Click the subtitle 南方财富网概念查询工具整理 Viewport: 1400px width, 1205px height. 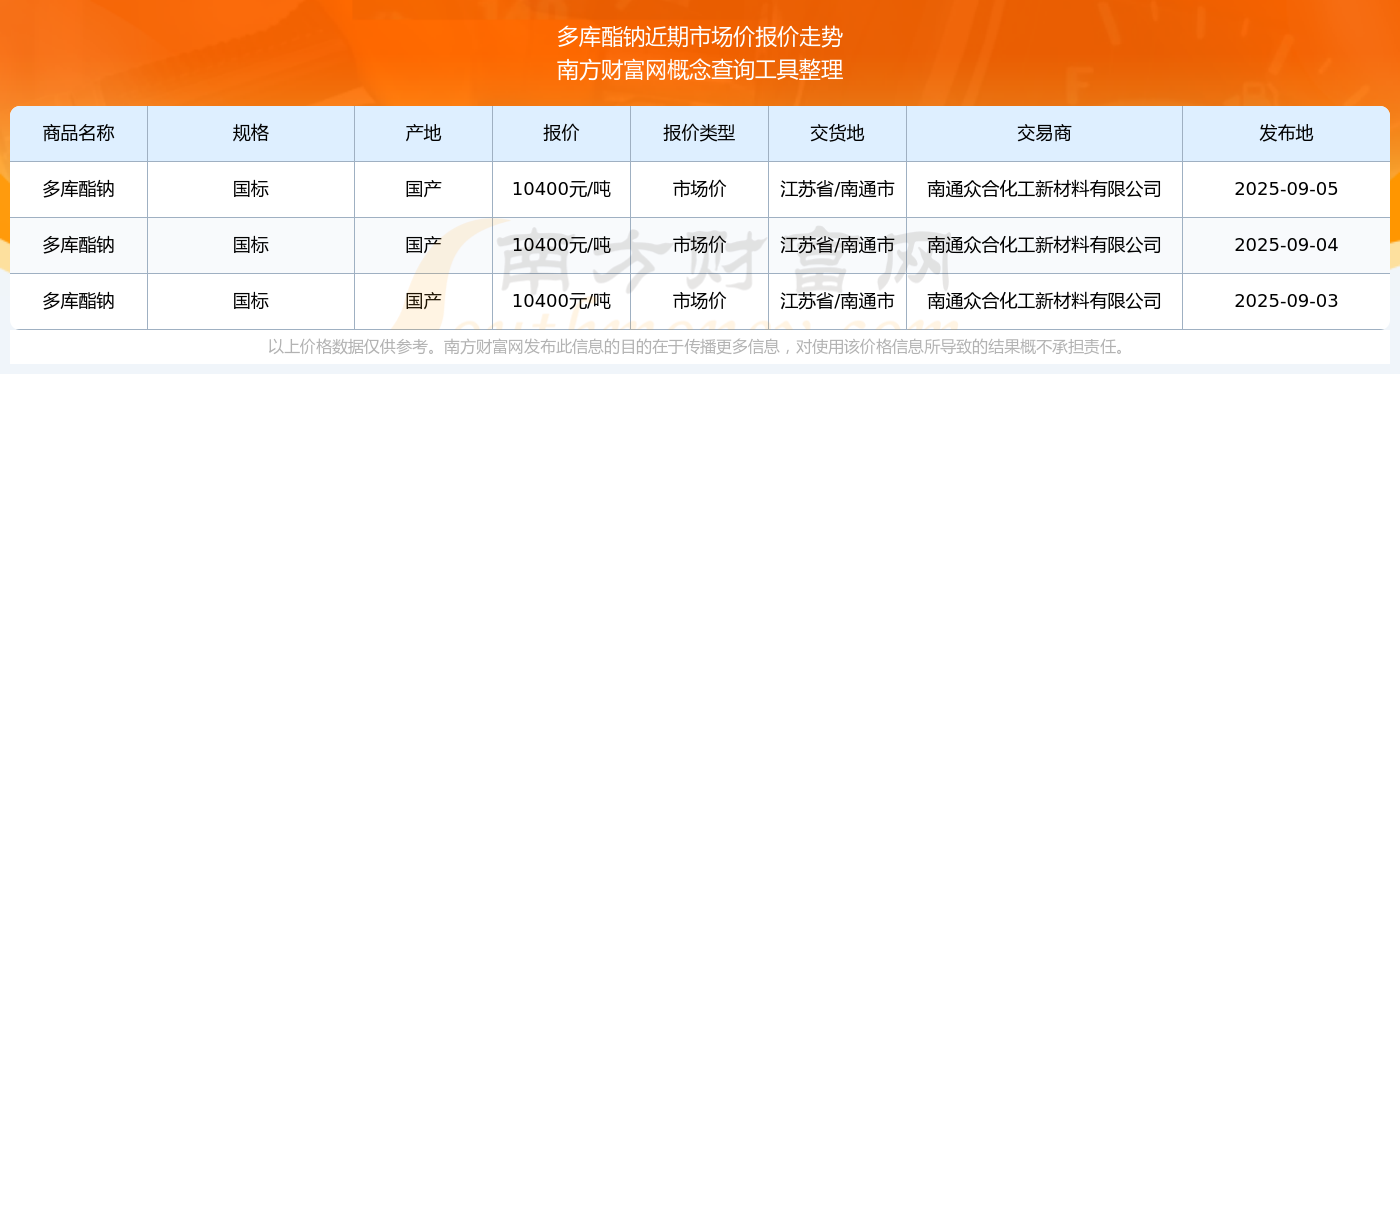700,70
